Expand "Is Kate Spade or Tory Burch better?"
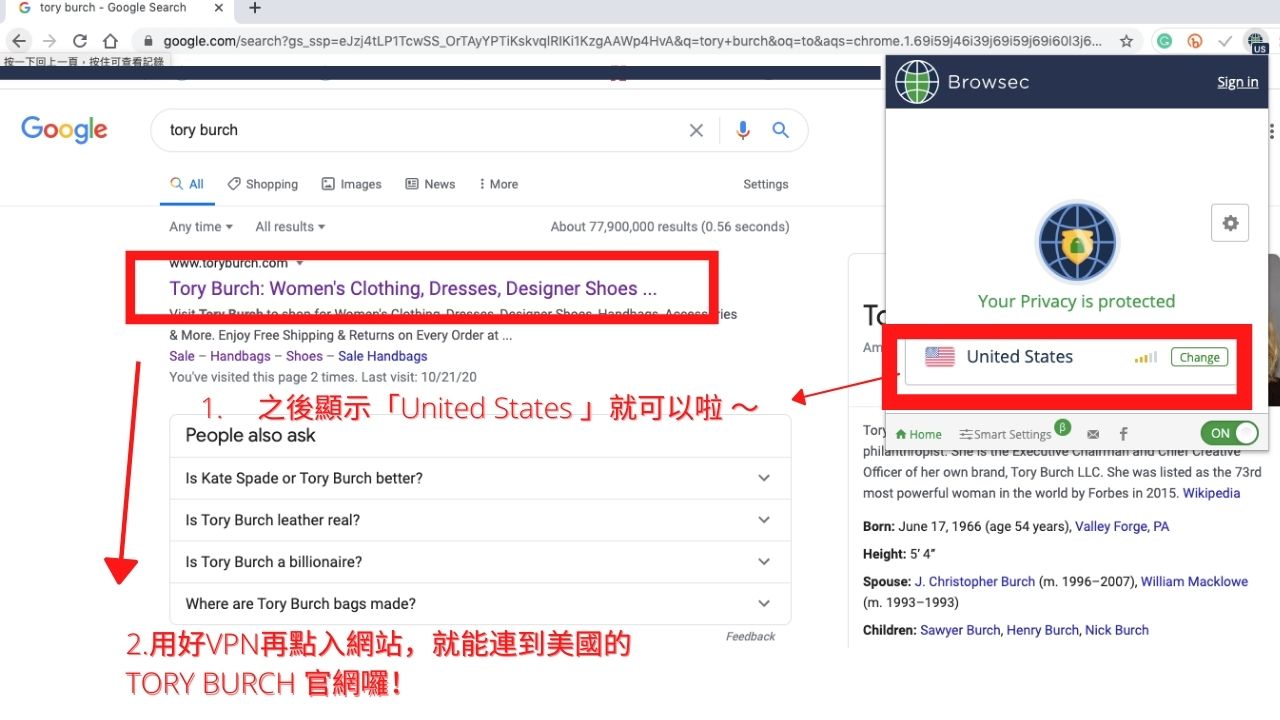The width and height of the screenshot is (1280, 720). 480,478
